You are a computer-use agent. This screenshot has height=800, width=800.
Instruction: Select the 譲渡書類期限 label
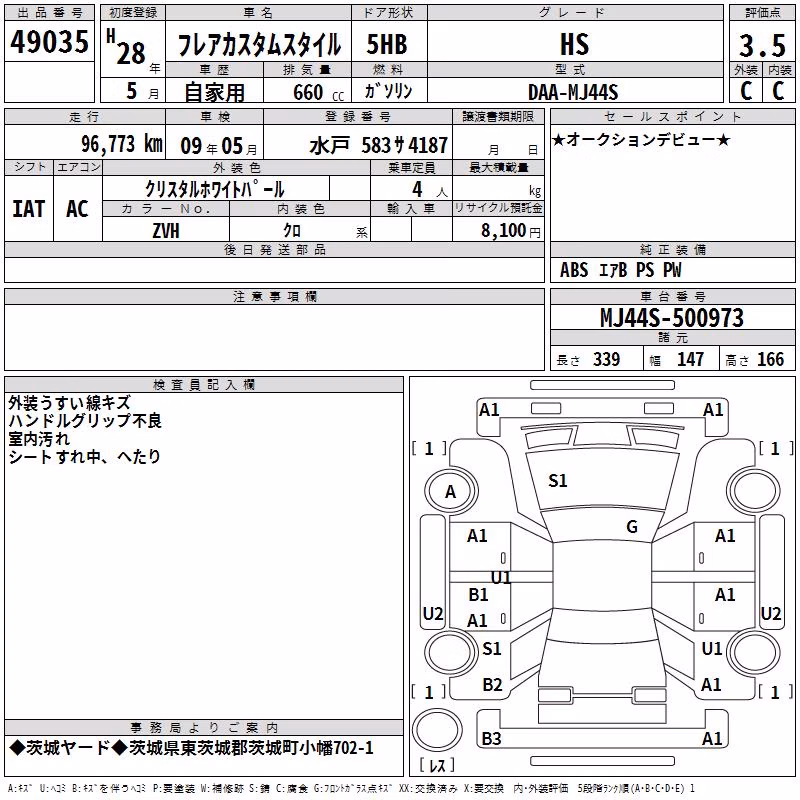coord(498,117)
